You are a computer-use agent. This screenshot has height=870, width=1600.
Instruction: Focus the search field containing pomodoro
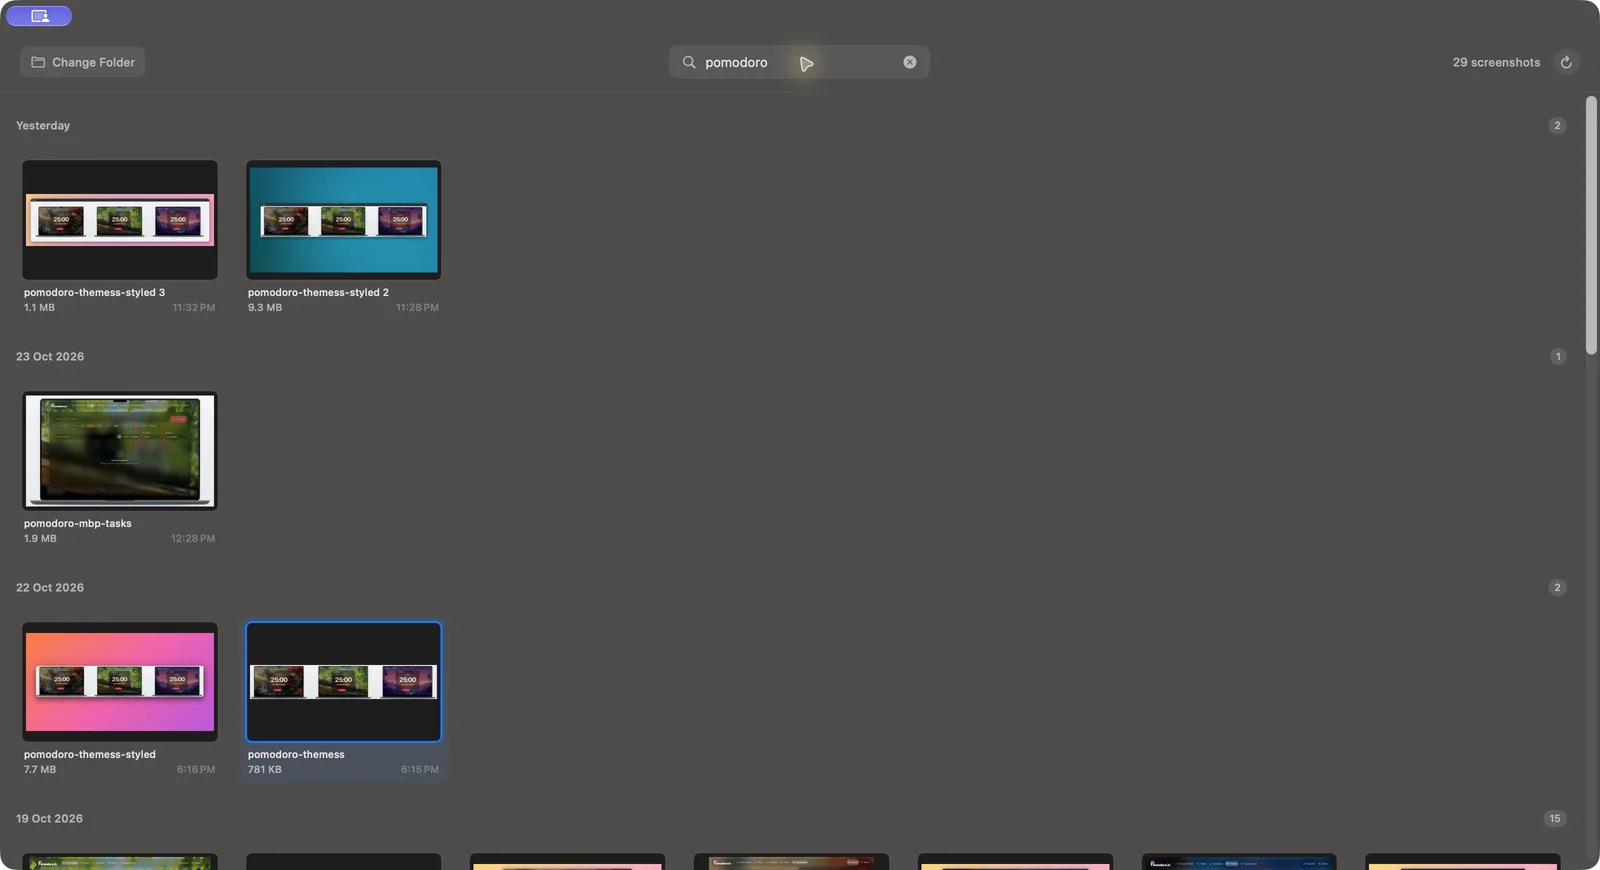point(799,62)
